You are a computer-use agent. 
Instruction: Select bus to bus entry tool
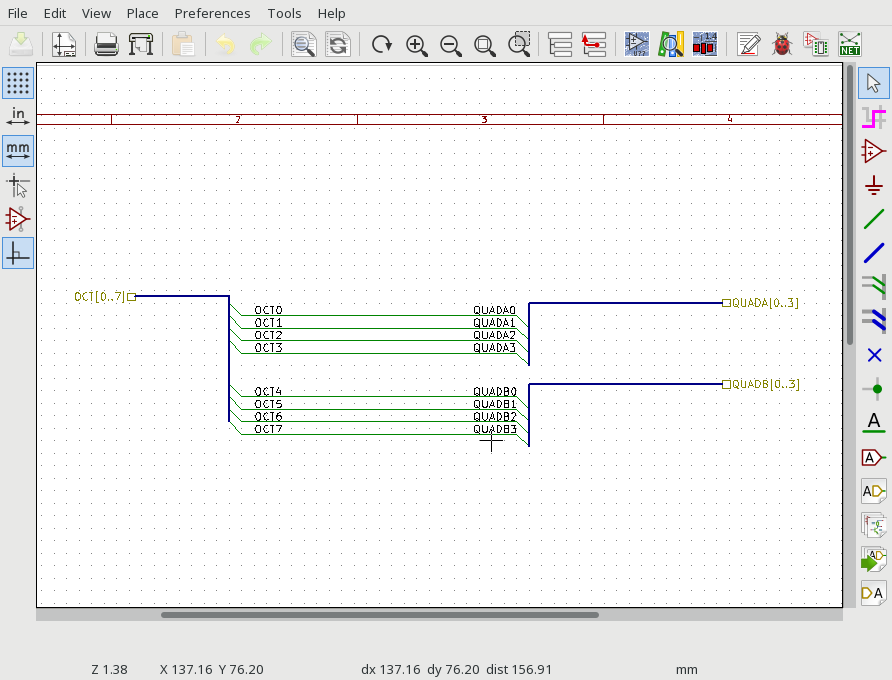click(x=874, y=321)
